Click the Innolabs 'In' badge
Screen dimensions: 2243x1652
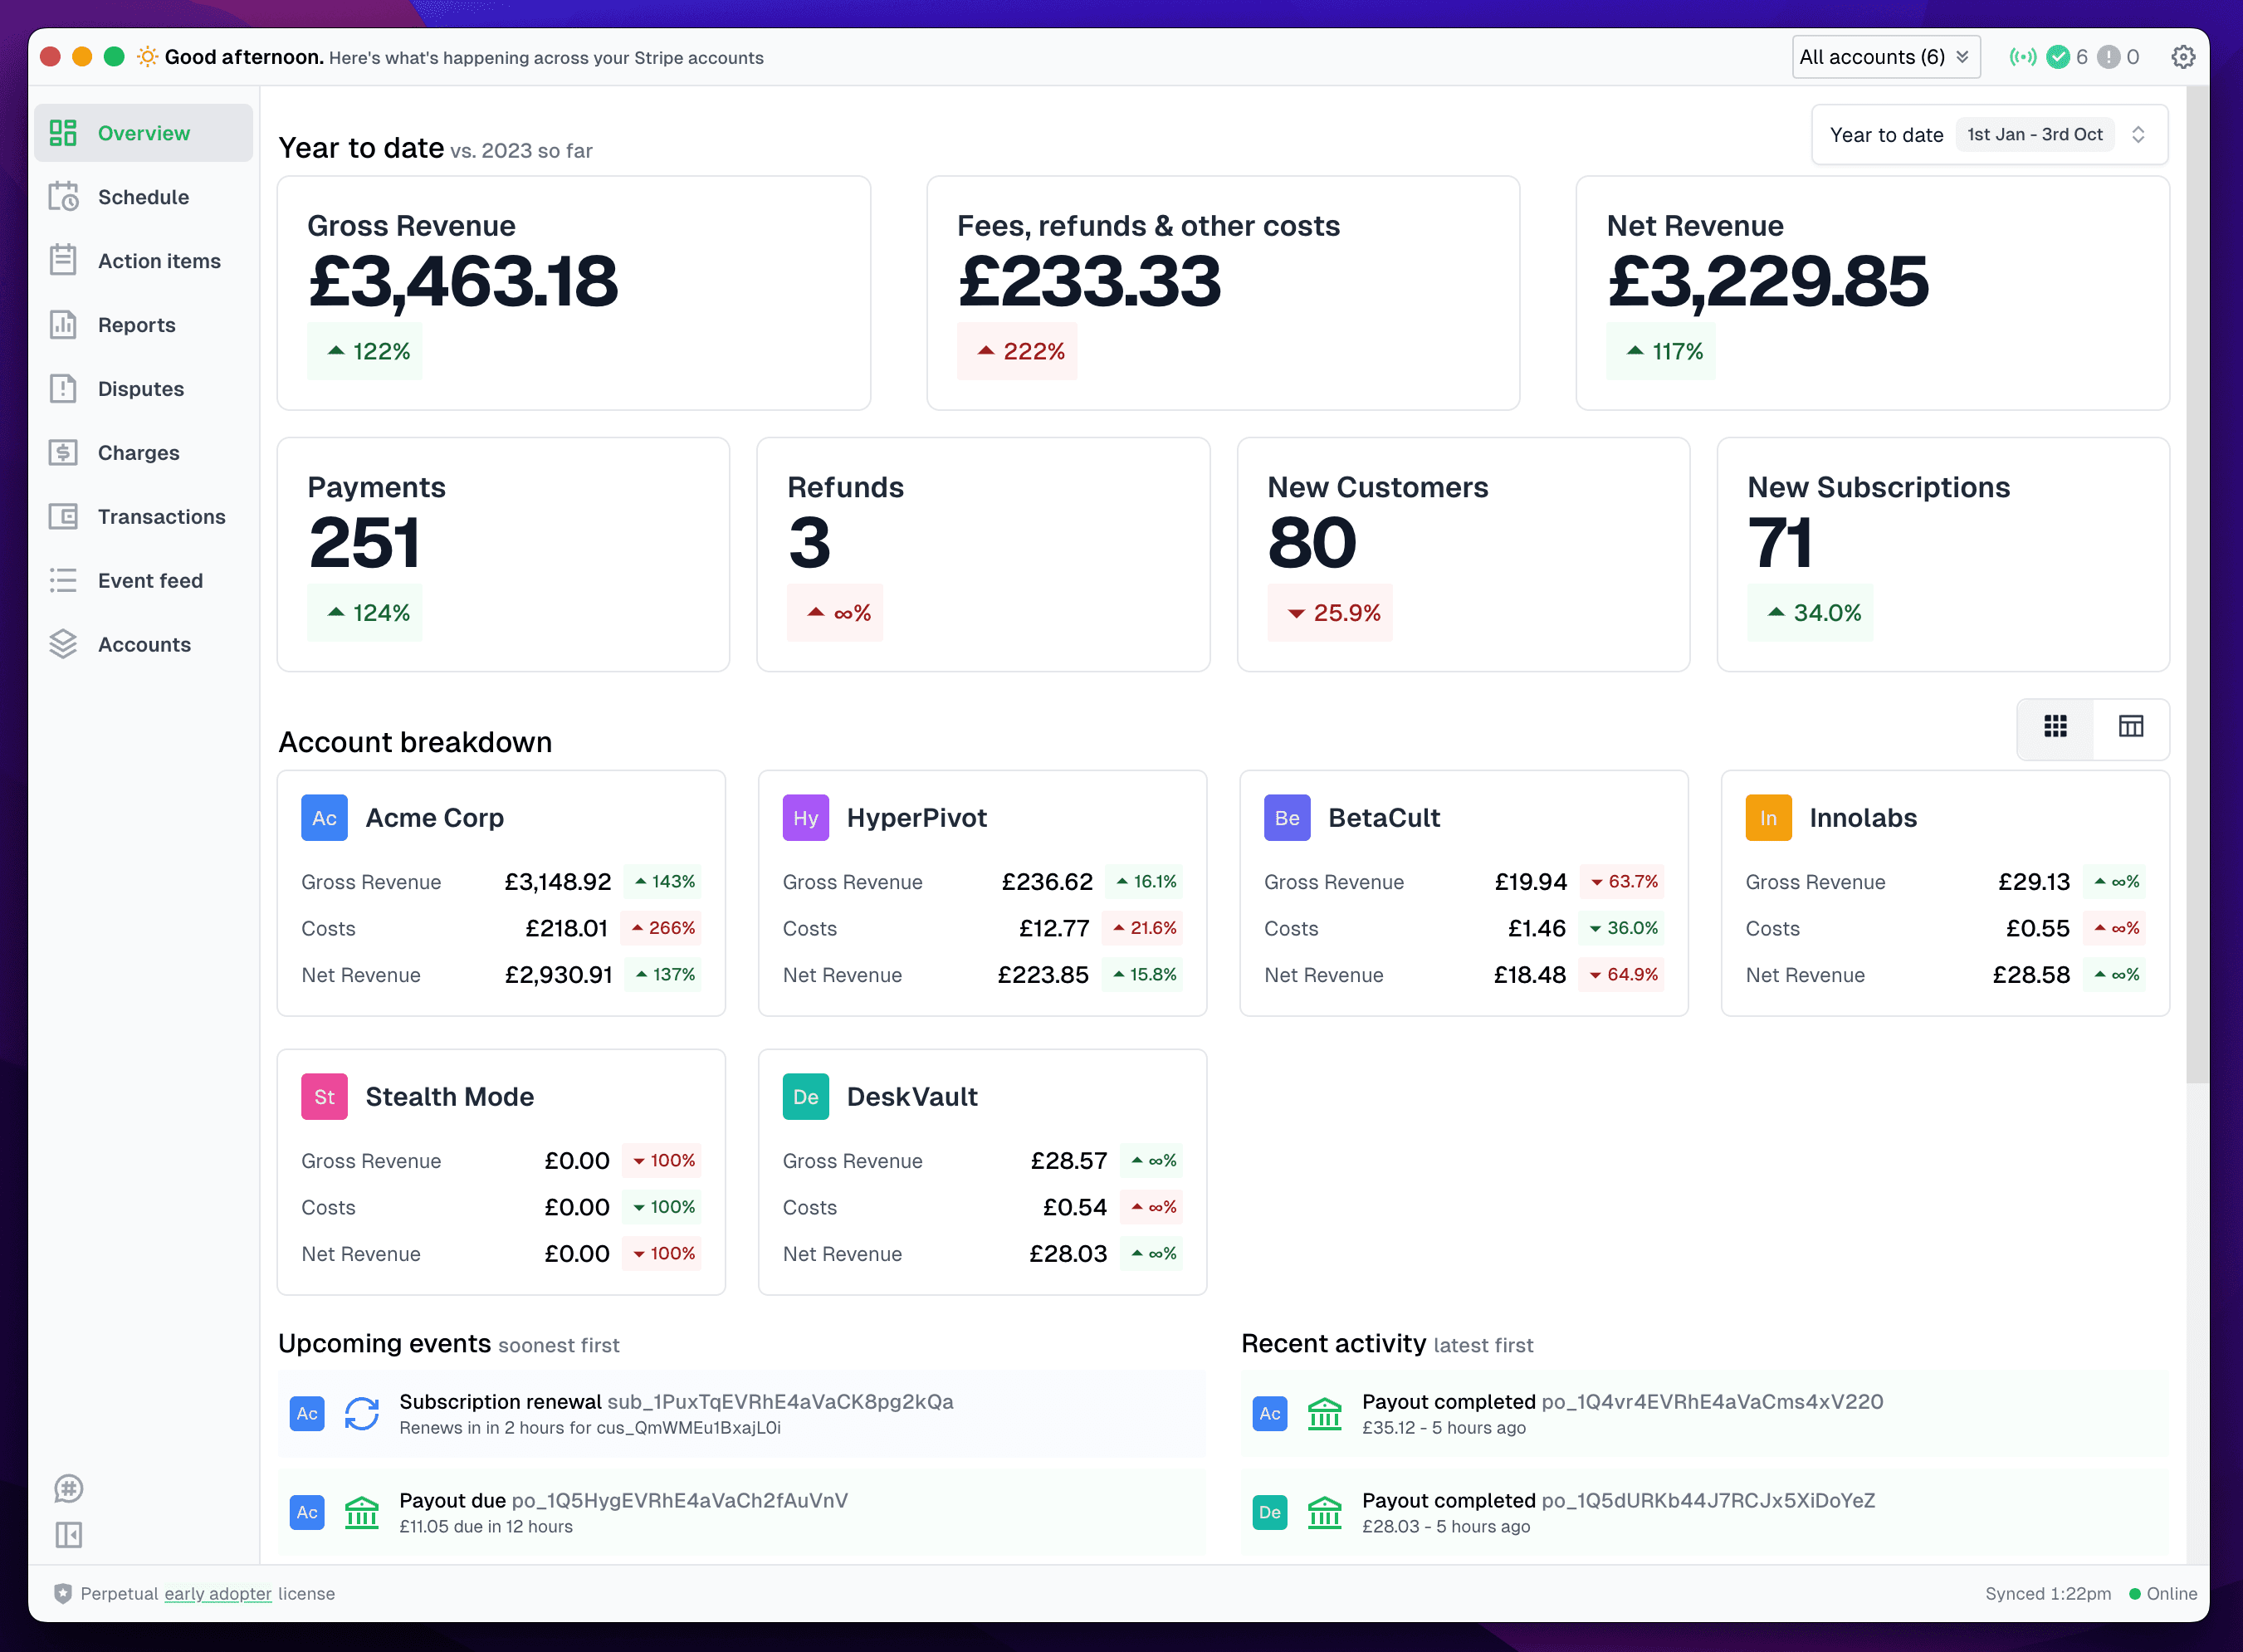(x=1768, y=818)
